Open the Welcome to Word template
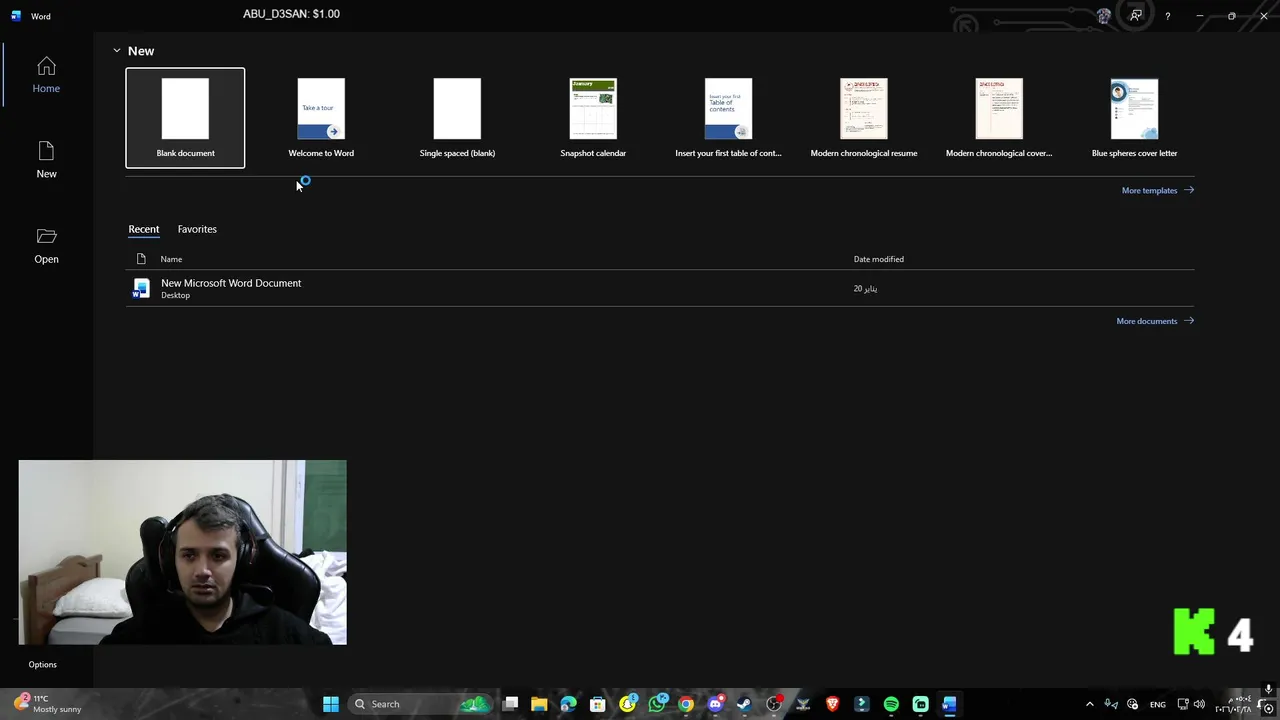The image size is (1280, 720). [x=321, y=118]
